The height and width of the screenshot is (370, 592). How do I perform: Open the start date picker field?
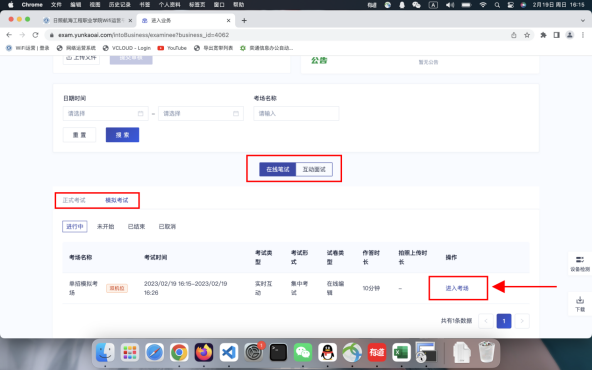[105, 113]
